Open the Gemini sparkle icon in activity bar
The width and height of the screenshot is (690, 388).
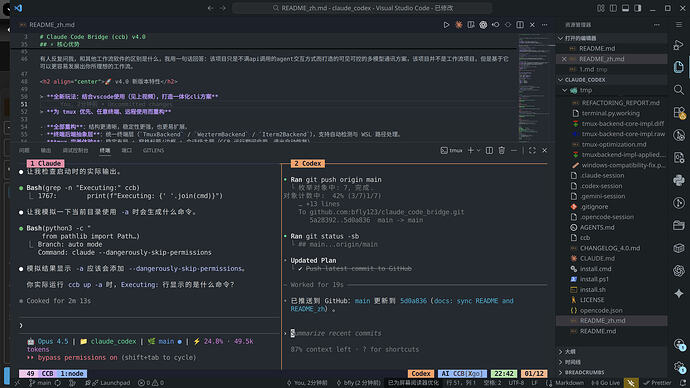678,293
